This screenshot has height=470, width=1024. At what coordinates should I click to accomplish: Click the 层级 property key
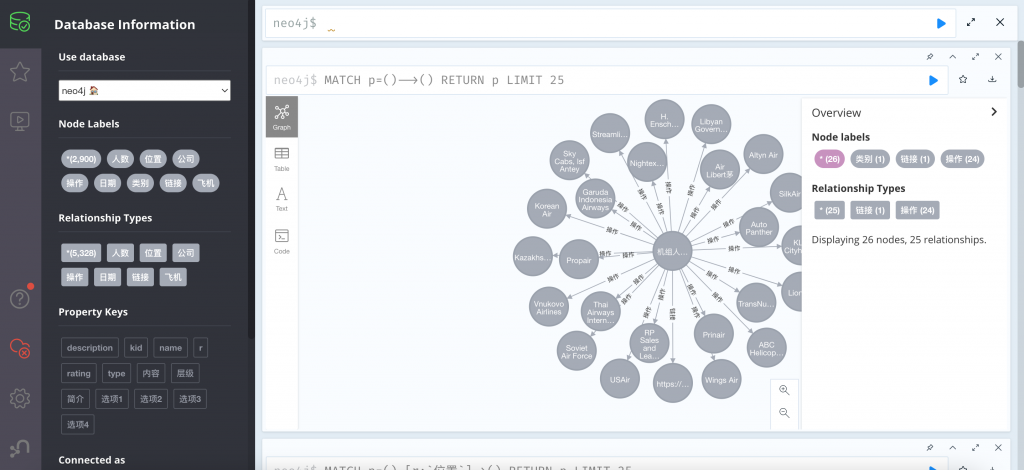185,373
